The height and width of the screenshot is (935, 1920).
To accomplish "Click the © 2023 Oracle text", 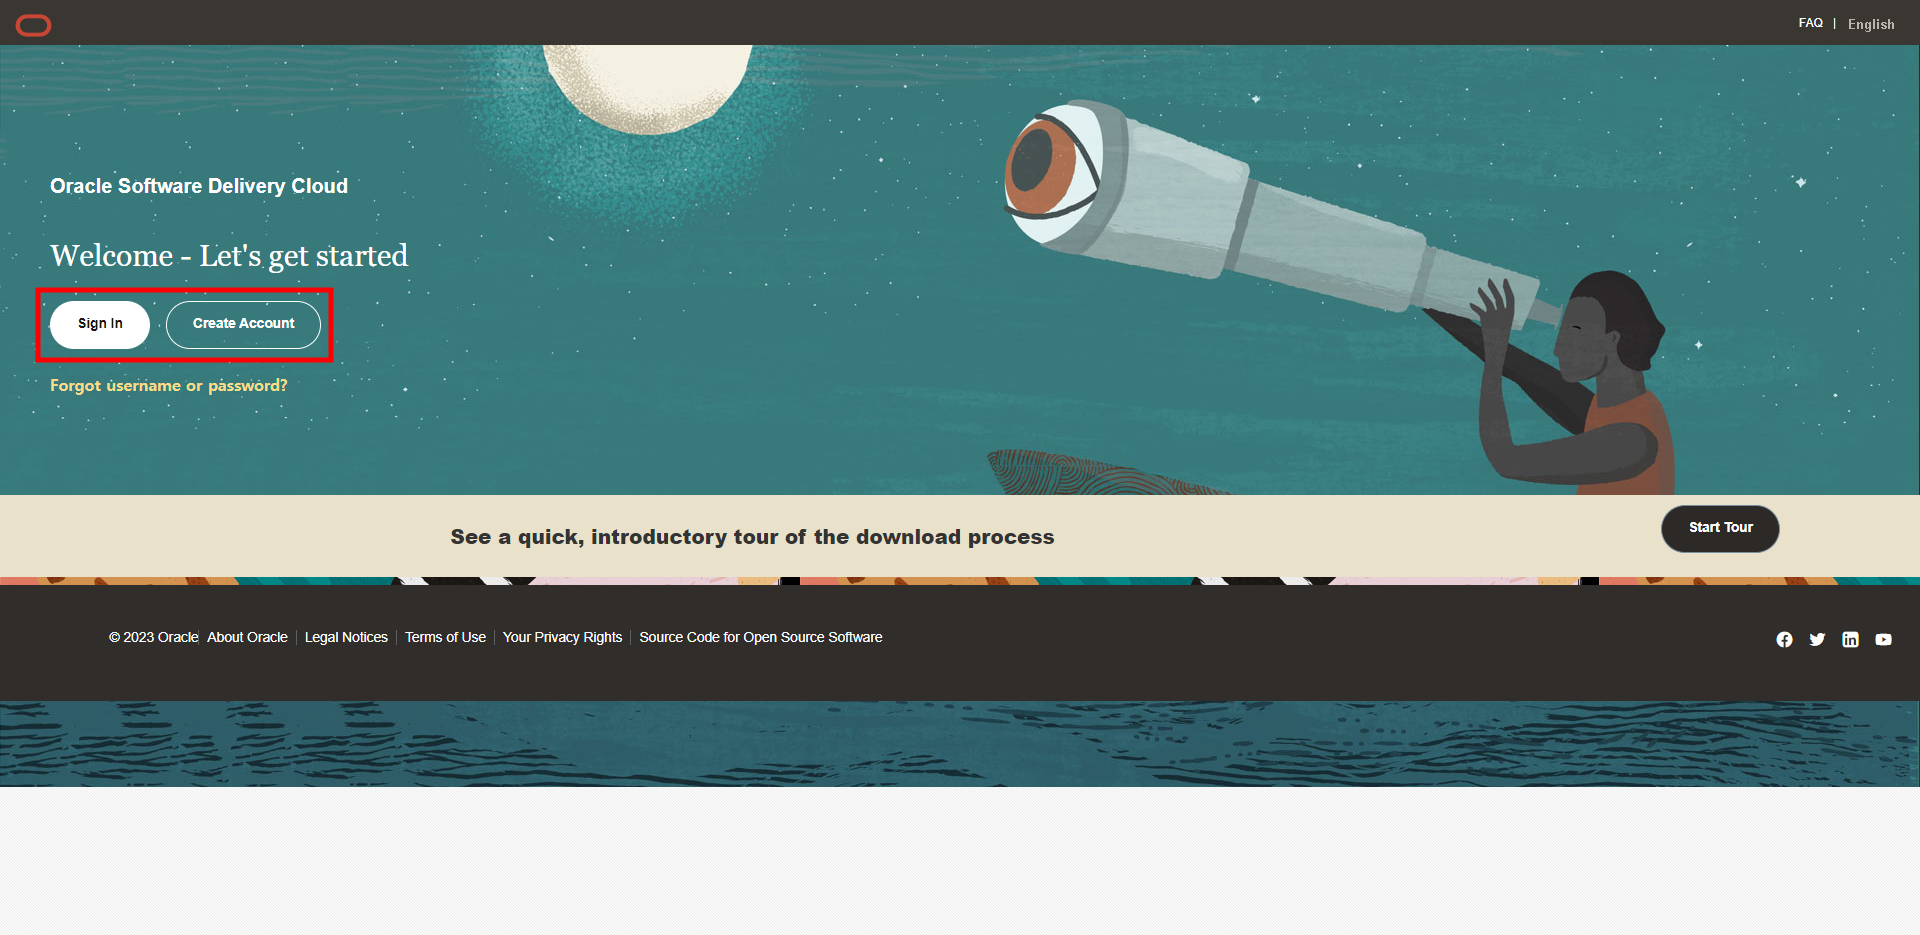I will [x=154, y=637].
